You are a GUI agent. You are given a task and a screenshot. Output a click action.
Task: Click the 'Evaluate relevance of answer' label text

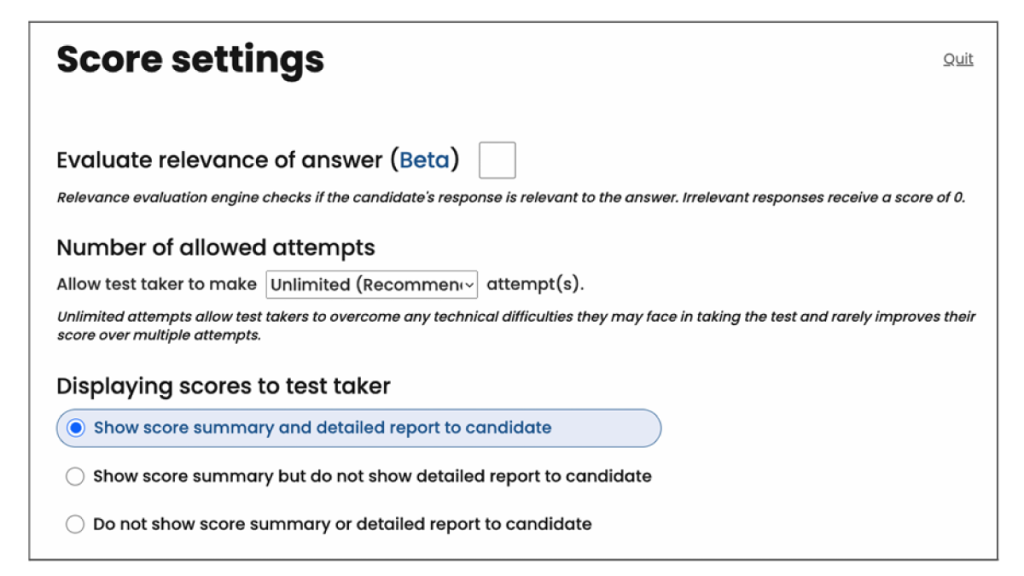(220, 160)
